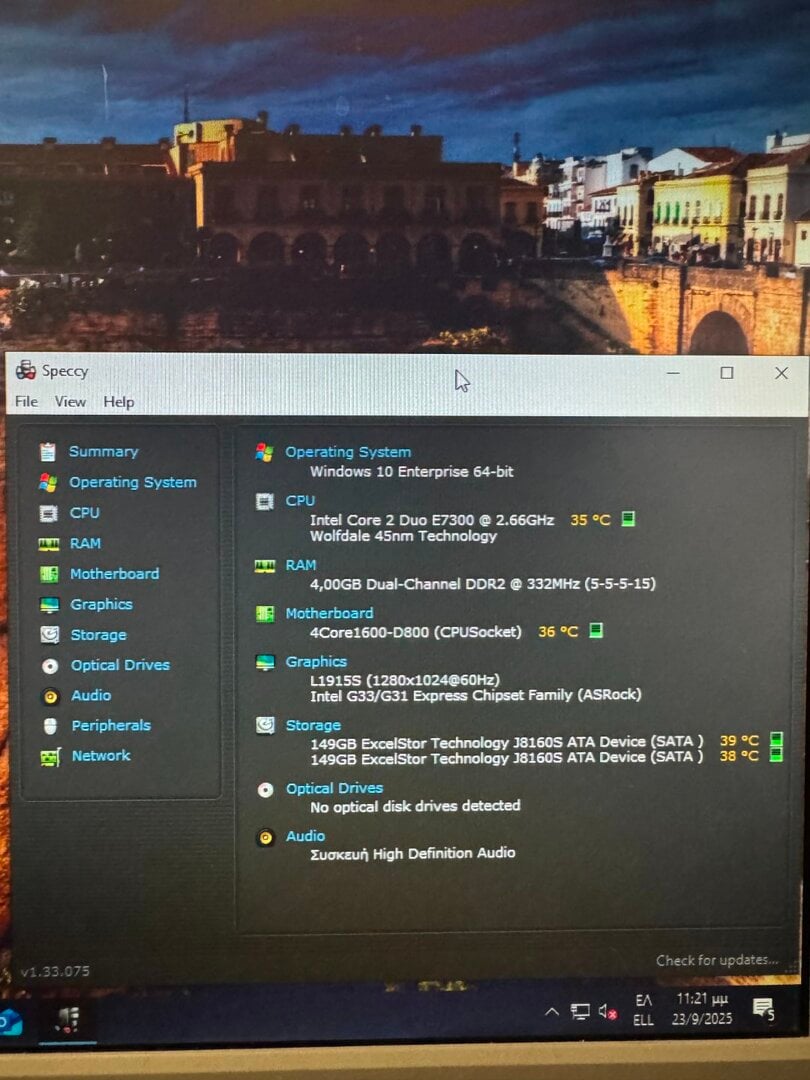
Task: Open Peripherals section in sidebar
Action: coord(111,725)
